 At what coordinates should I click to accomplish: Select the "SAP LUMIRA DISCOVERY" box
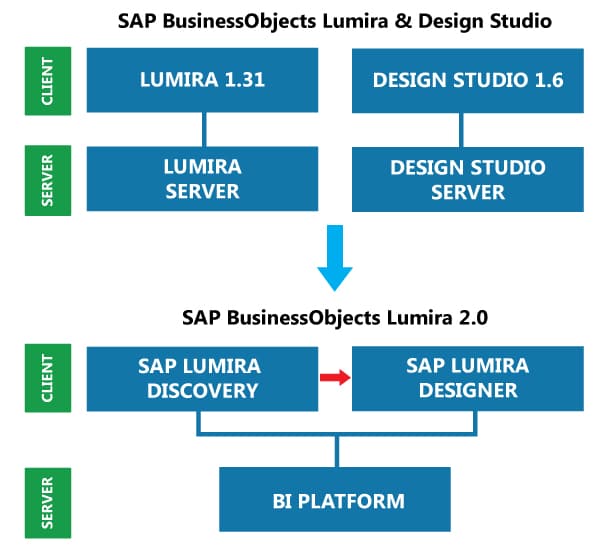[202, 379]
